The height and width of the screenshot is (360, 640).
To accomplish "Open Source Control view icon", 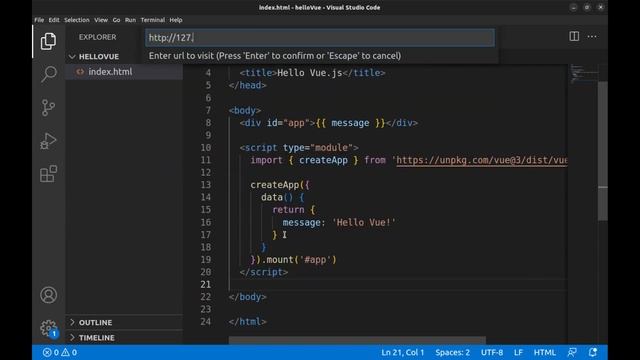I will 48,108.
